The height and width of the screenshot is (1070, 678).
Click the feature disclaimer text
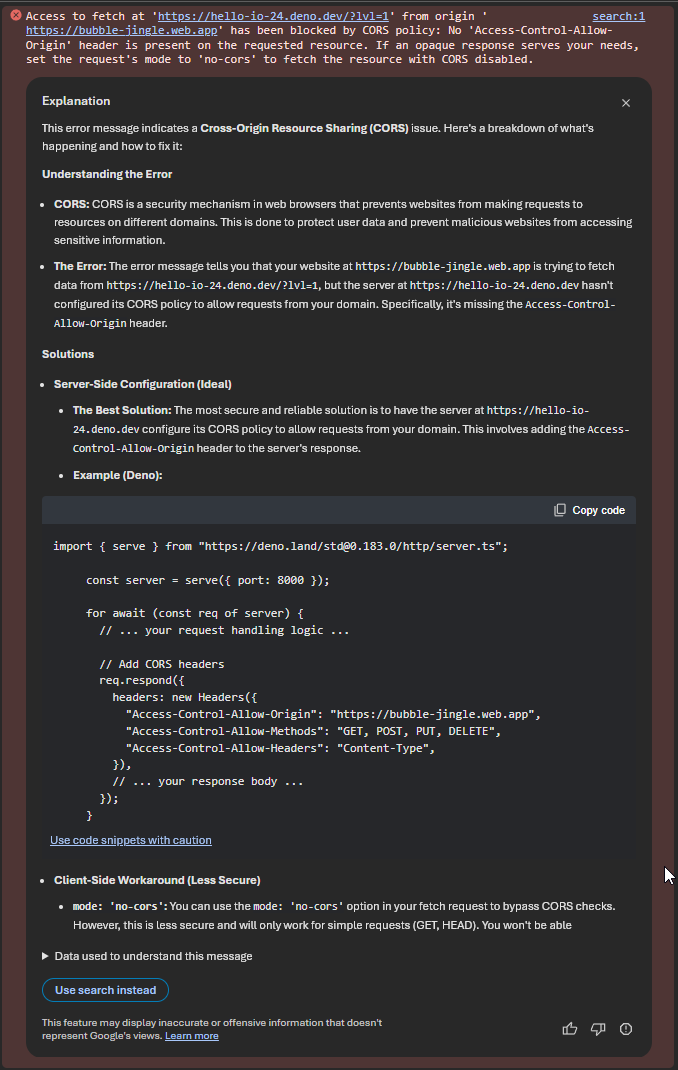[211, 1029]
